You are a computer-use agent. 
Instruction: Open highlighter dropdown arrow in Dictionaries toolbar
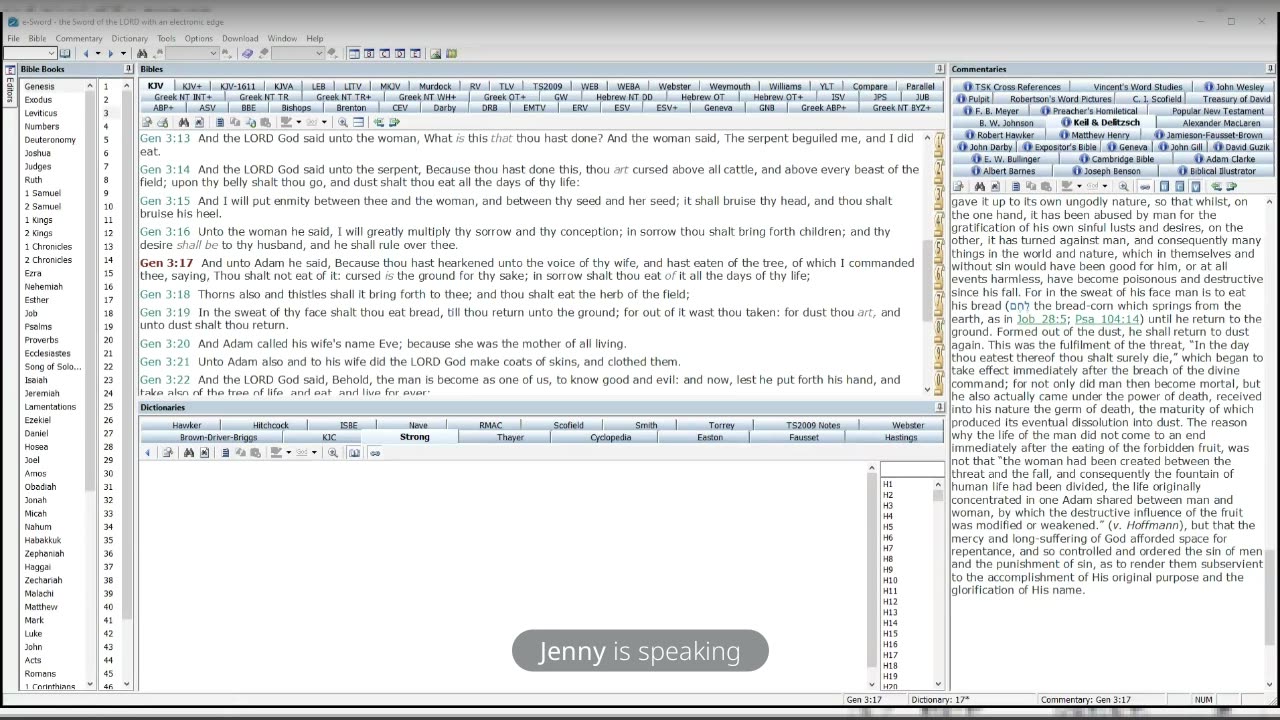click(289, 452)
